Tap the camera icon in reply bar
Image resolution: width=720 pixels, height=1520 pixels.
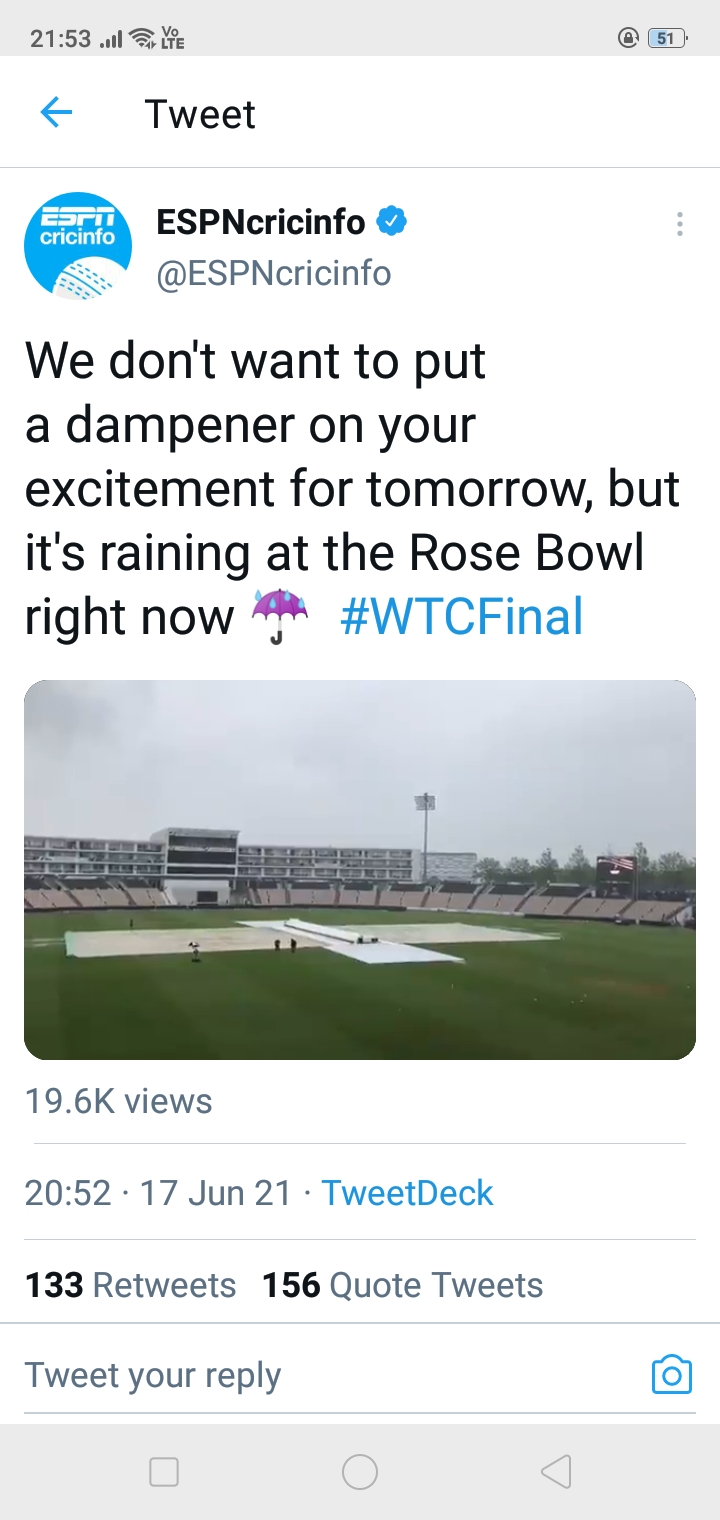671,1375
